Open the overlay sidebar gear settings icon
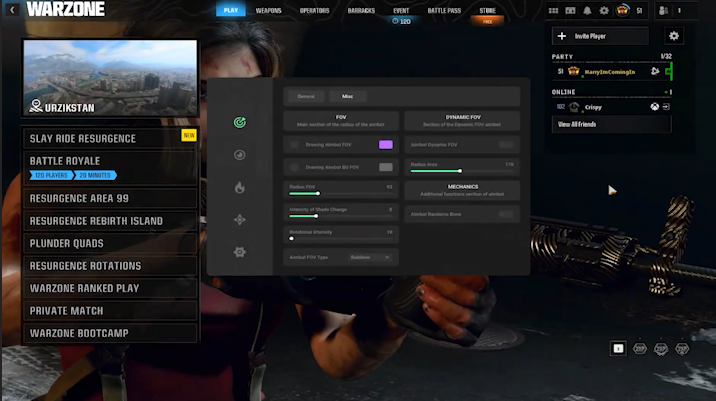716x401 pixels. [239, 252]
